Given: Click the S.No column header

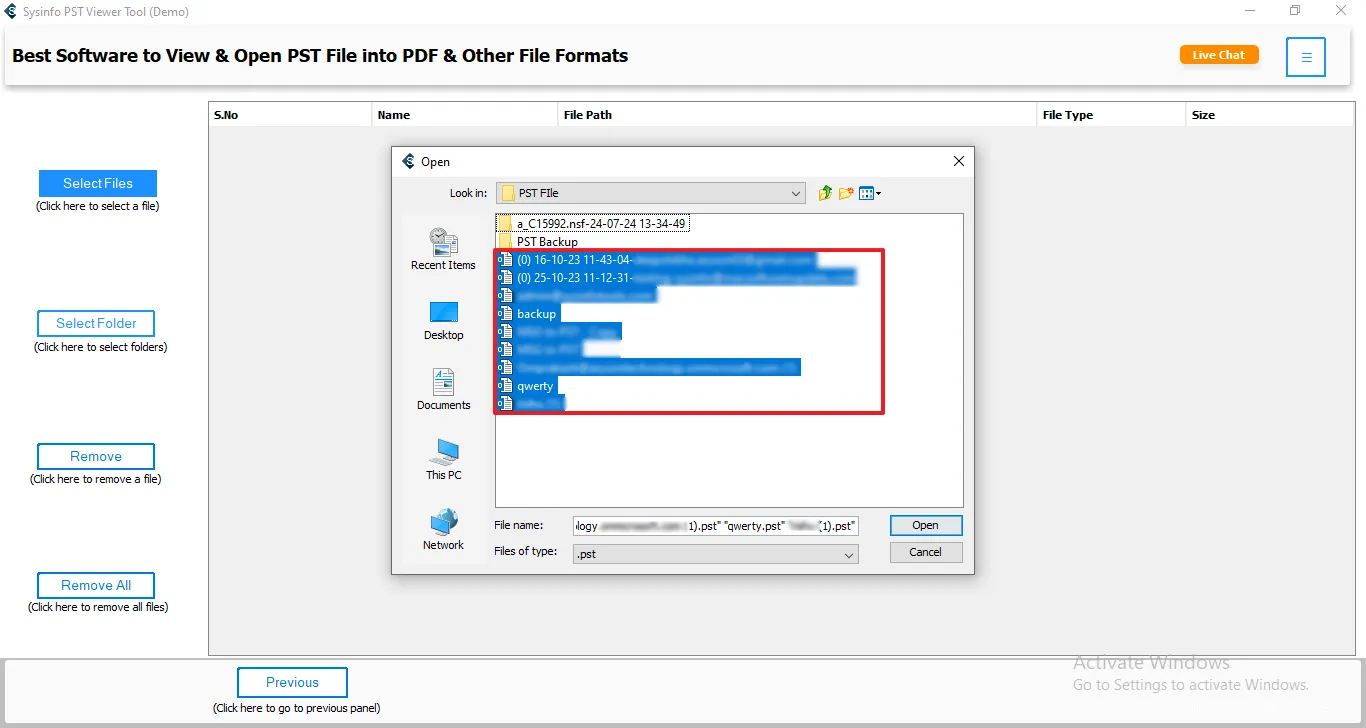Looking at the screenshot, I should pyautogui.click(x=290, y=115).
